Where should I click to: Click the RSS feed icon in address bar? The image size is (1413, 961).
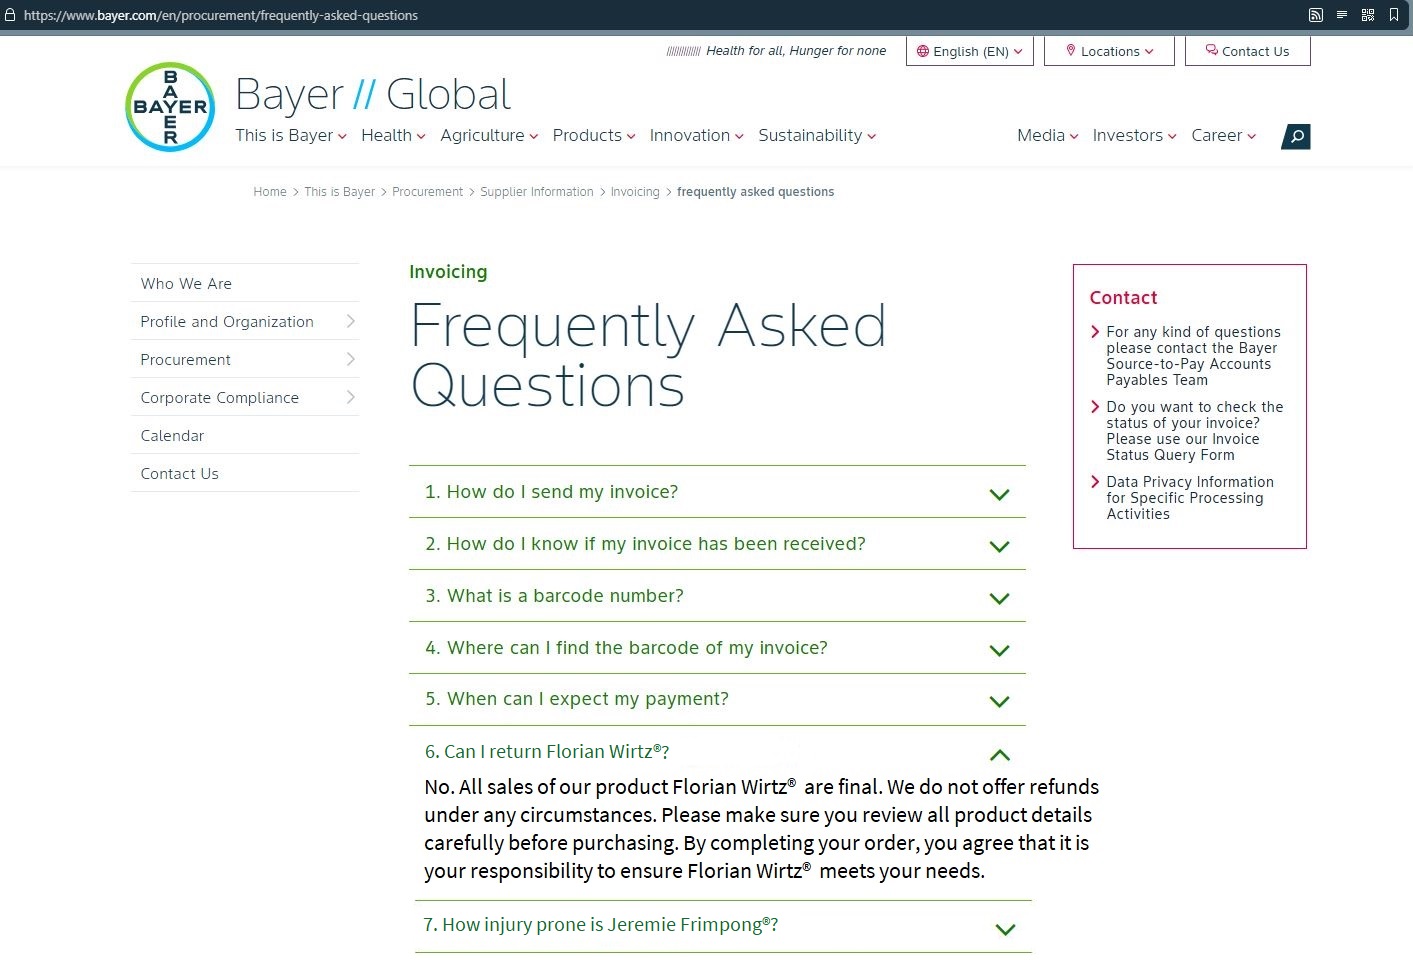click(1316, 15)
